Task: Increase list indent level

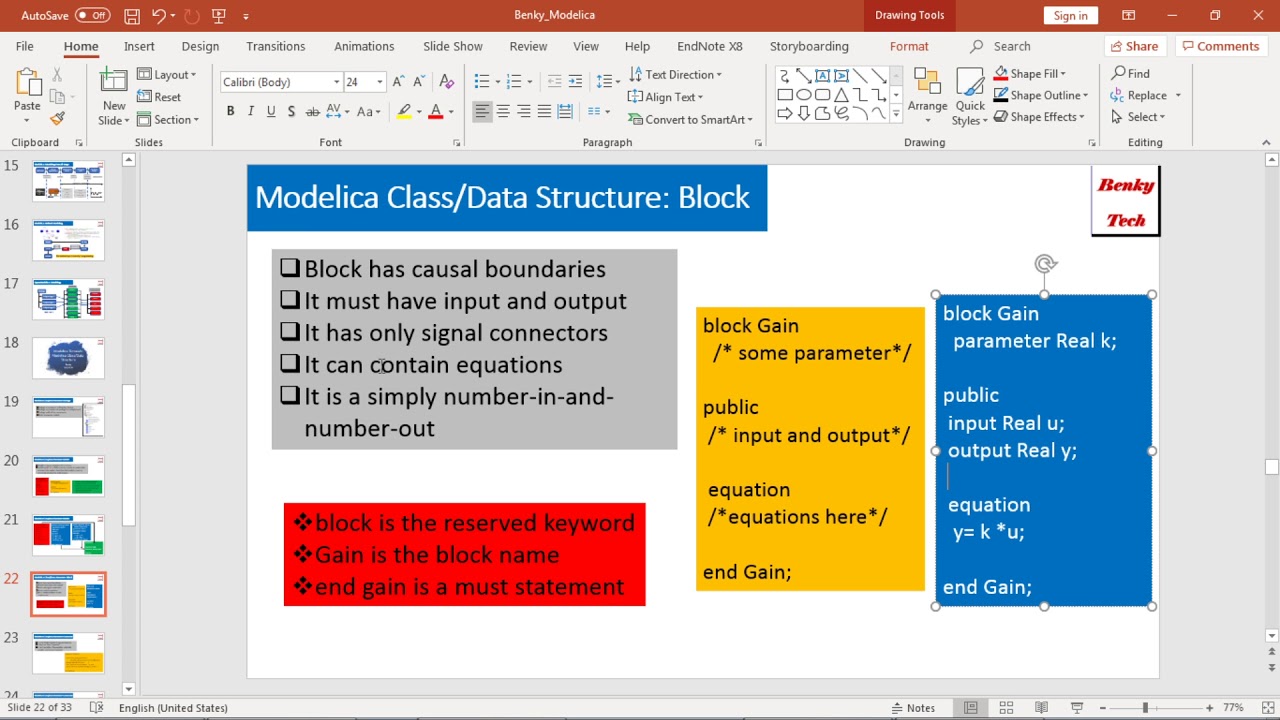Action: [x=577, y=82]
